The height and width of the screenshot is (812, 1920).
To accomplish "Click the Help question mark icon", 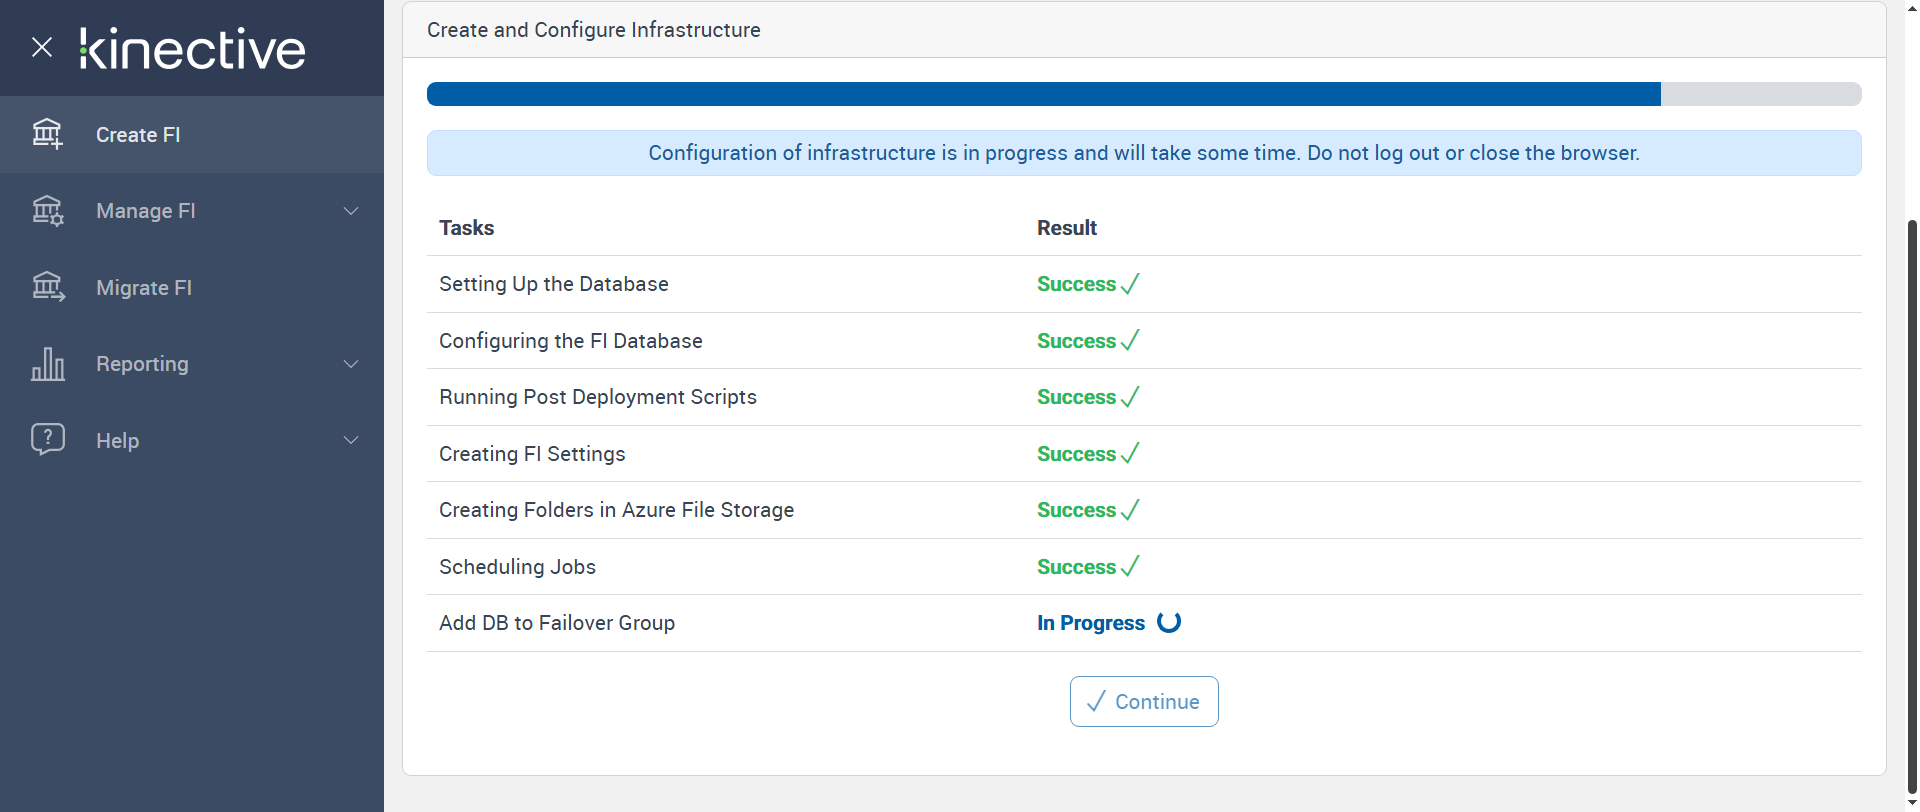I will tap(47, 439).
